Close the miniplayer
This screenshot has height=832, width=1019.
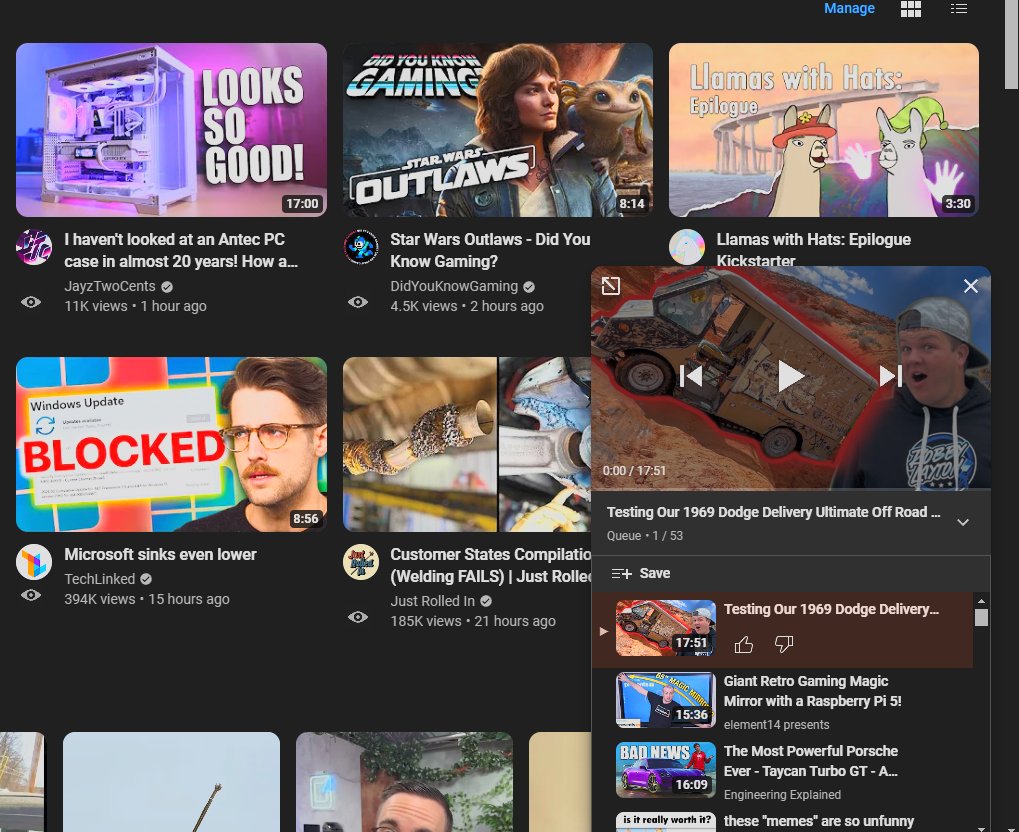click(x=971, y=286)
